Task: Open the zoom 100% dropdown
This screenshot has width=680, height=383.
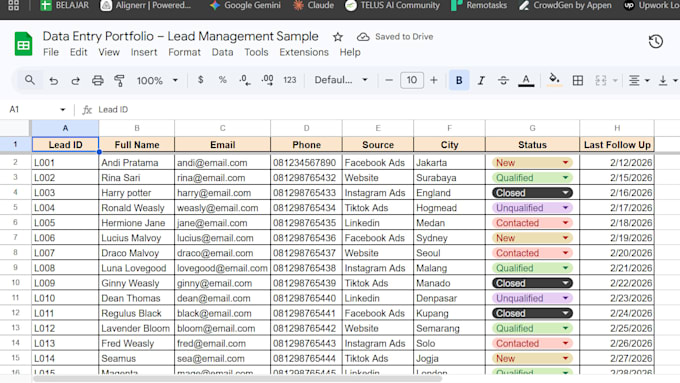Action: point(157,81)
